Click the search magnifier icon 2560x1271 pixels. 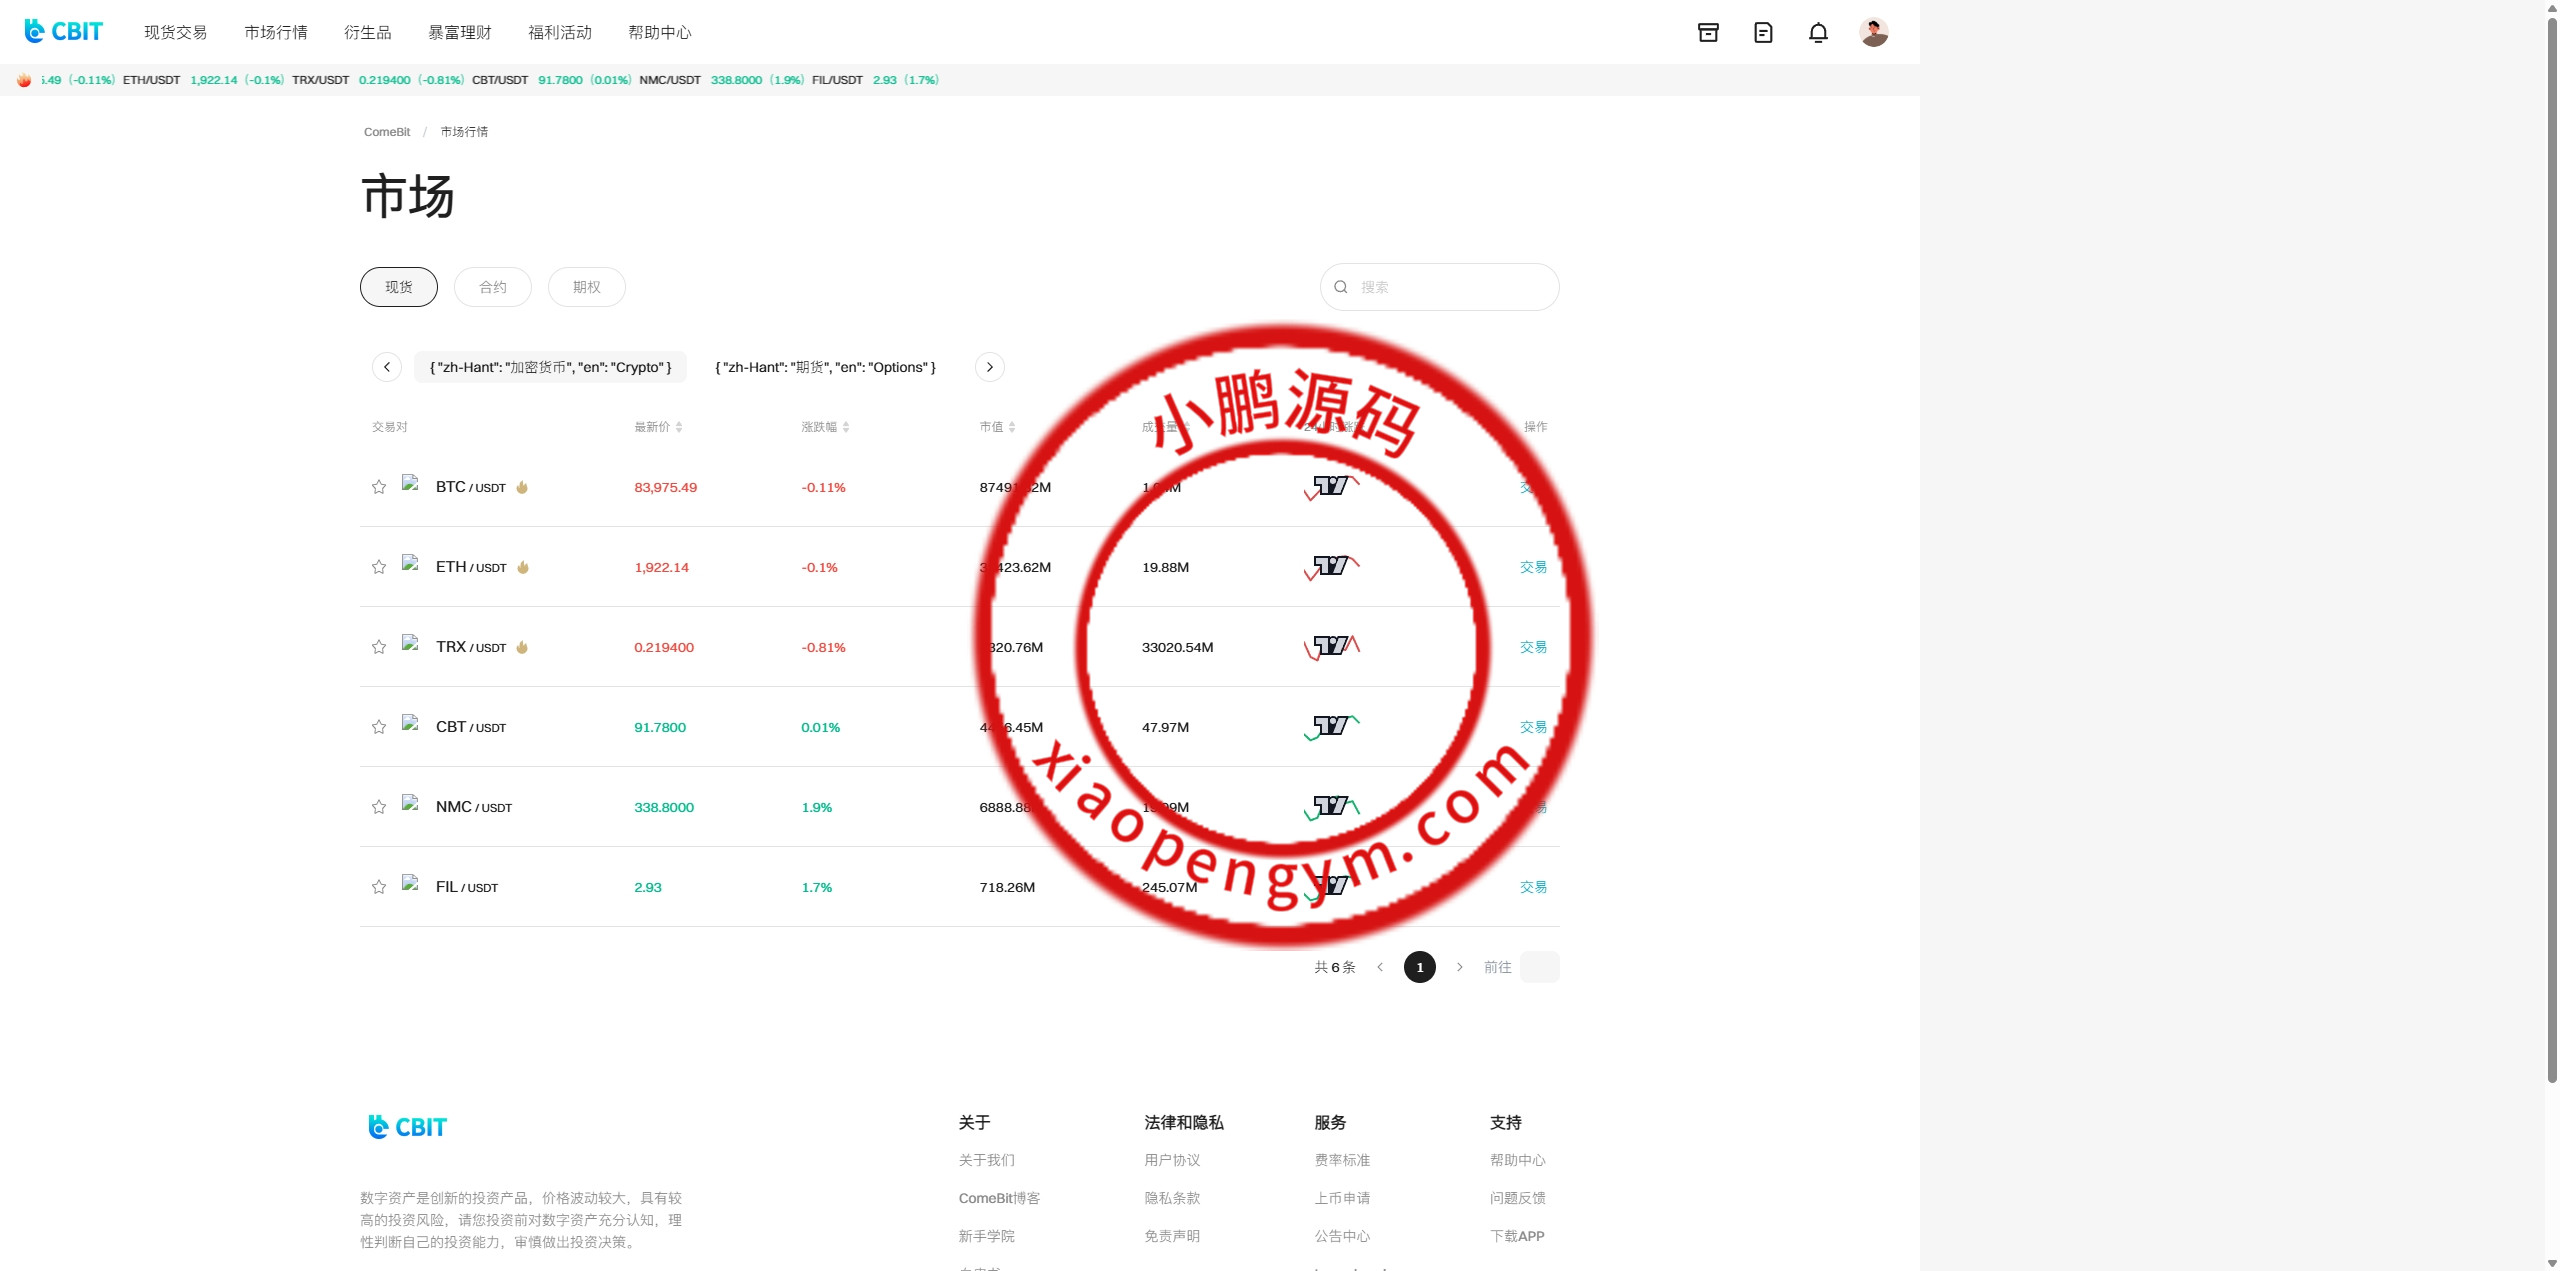coord(1341,287)
